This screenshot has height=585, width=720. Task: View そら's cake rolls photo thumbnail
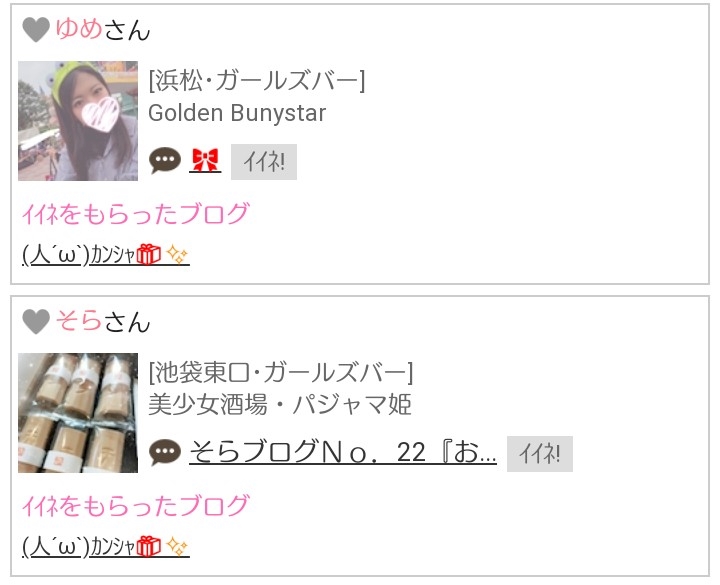(x=78, y=413)
